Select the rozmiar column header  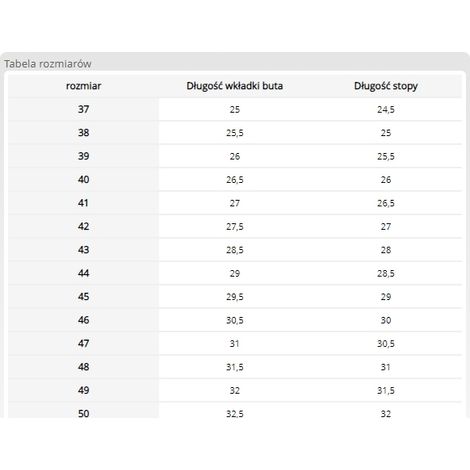(x=83, y=86)
